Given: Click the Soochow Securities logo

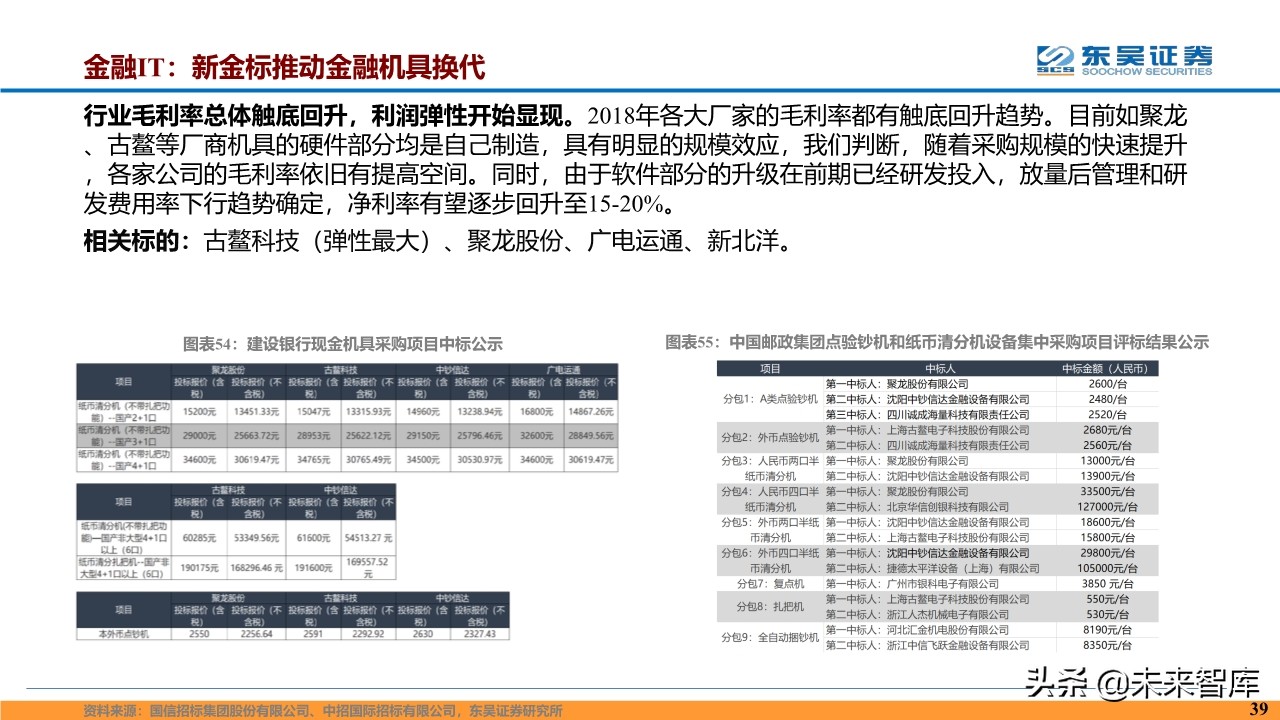Looking at the screenshot, I should tap(1124, 60).
